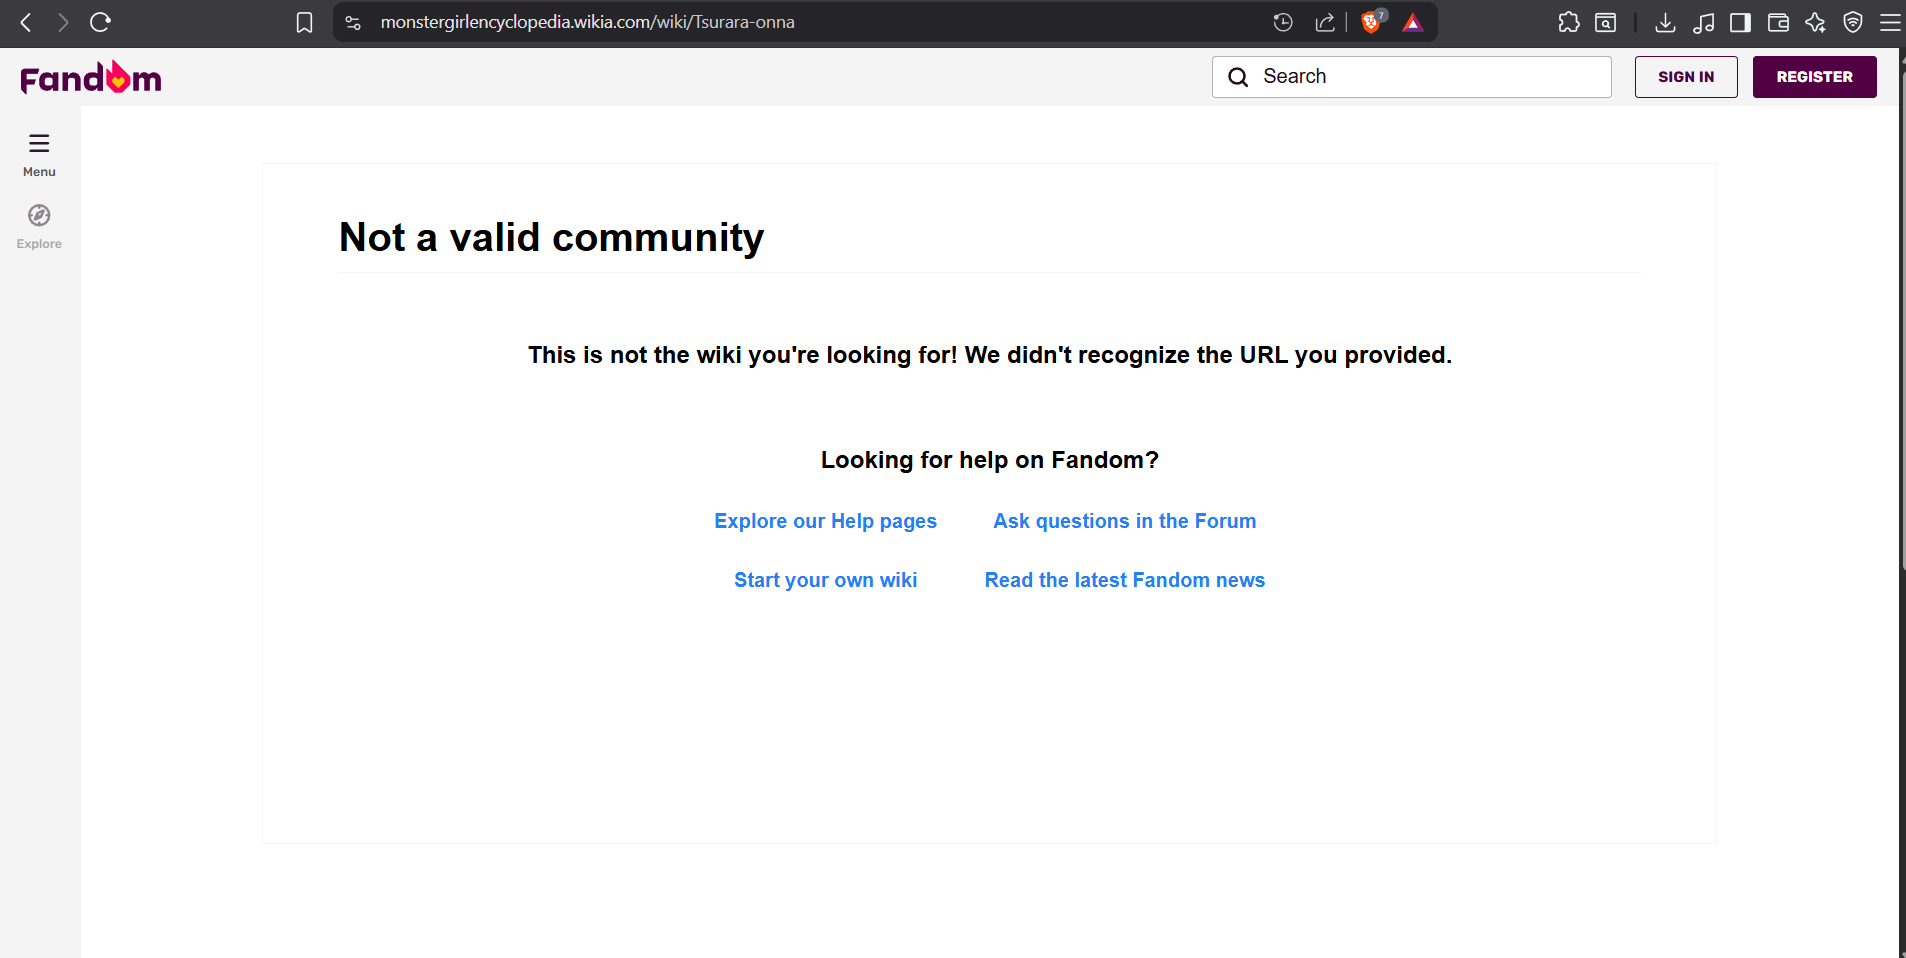Go forward to the next page
The width and height of the screenshot is (1906, 958).
pos(63,22)
